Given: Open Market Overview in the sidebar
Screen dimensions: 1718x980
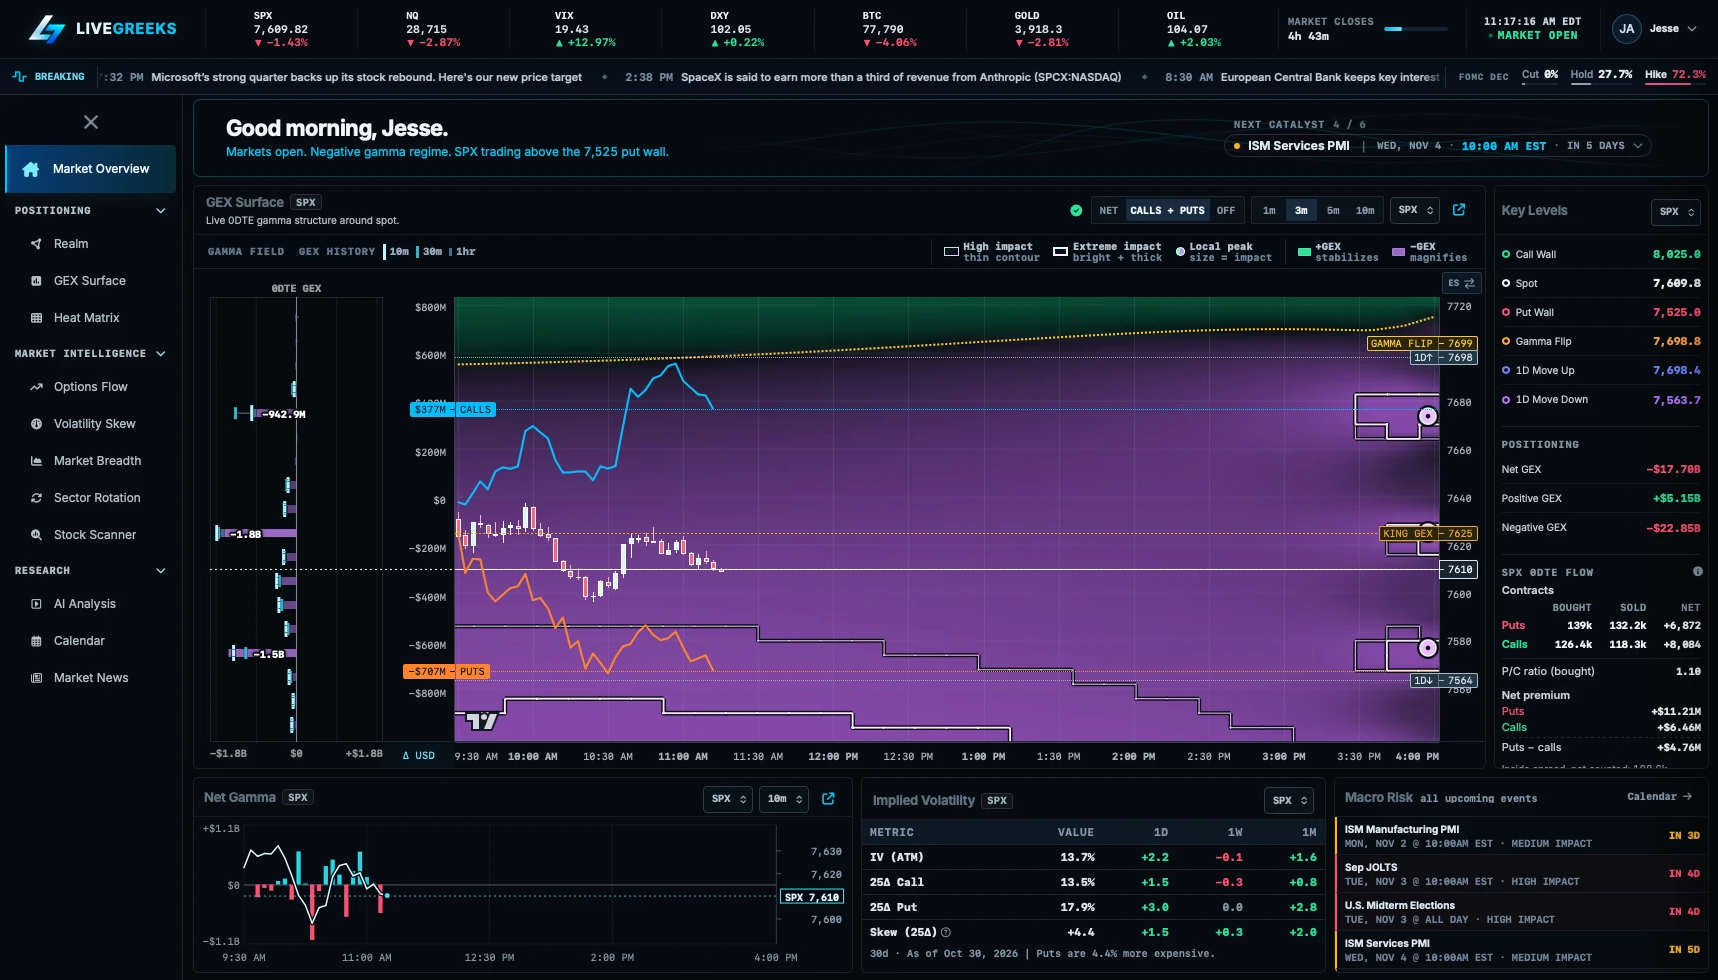Looking at the screenshot, I should pyautogui.click(x=91, y=169).
